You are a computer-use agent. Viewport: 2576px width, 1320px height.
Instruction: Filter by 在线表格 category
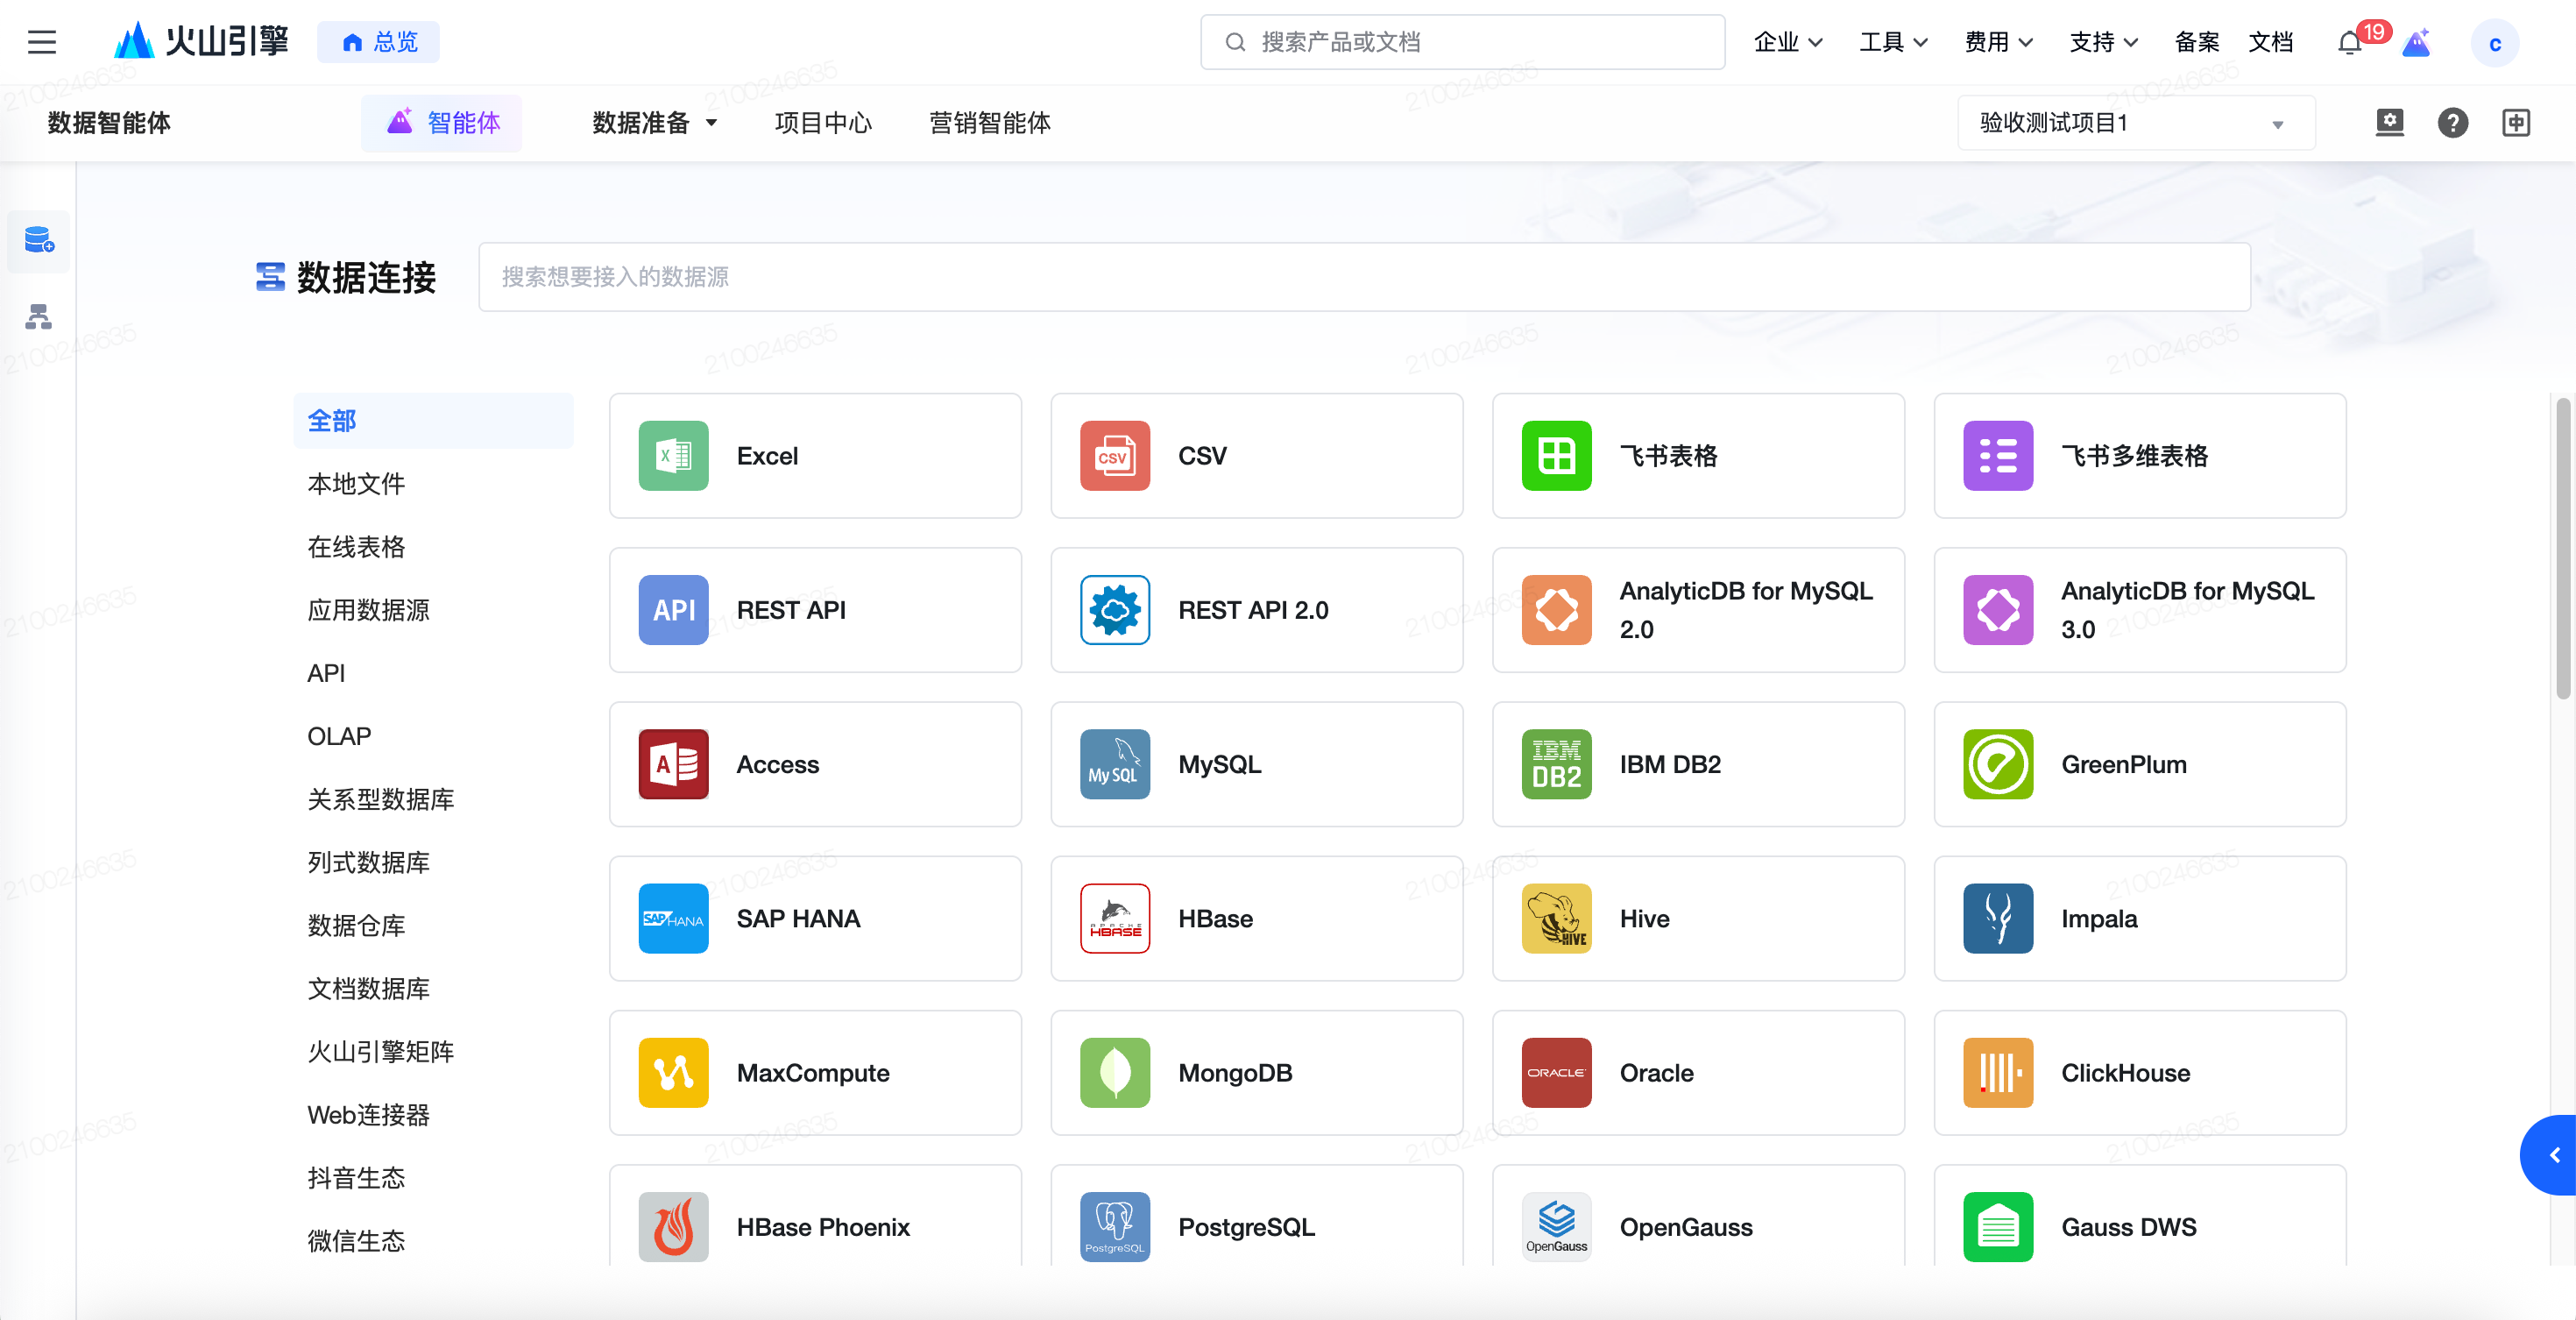tap(356, 547)
